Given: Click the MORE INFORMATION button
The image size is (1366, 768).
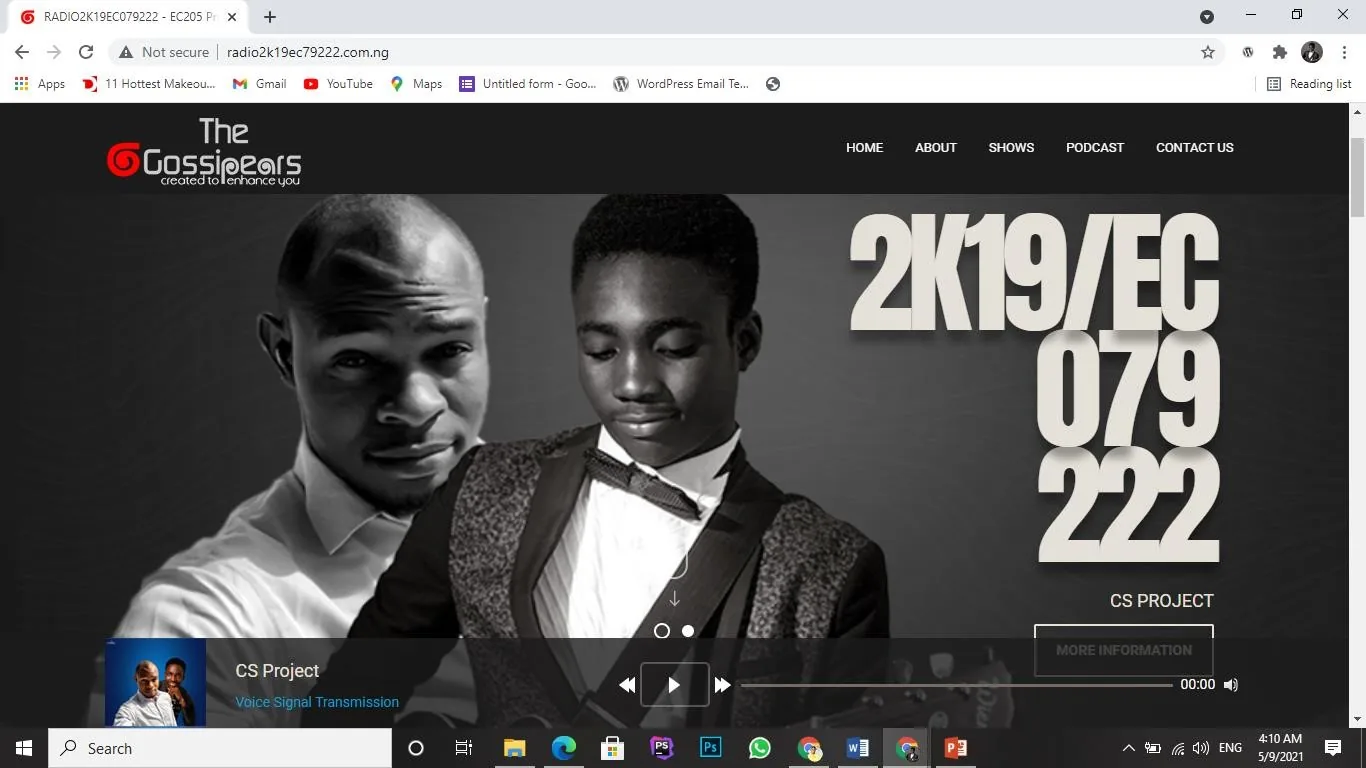Looking at the screenshot, I should (x=1124, y=650).
